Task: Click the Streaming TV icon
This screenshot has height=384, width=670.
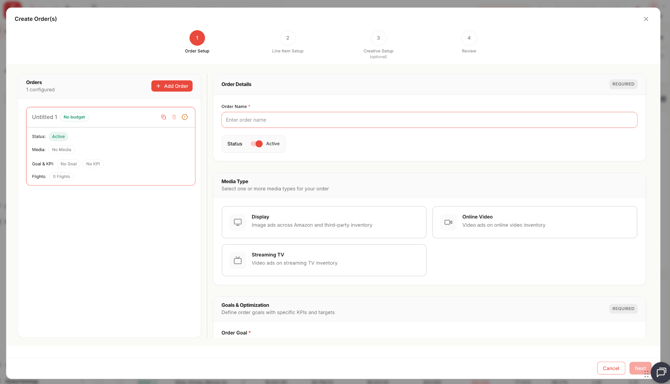Action: (238, 260)
